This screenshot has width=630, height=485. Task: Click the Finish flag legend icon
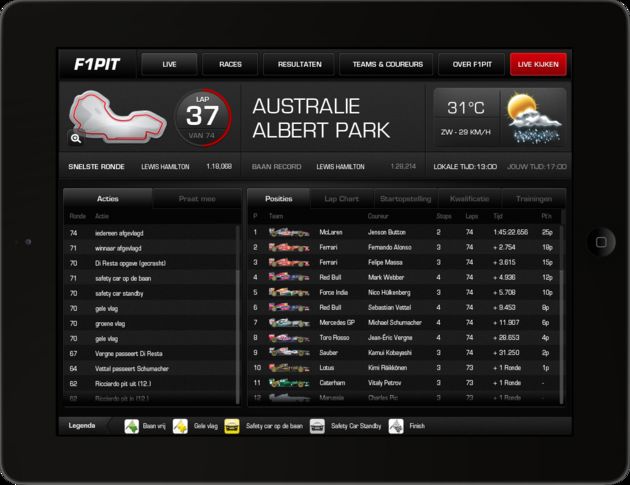[x=396, y=426]
